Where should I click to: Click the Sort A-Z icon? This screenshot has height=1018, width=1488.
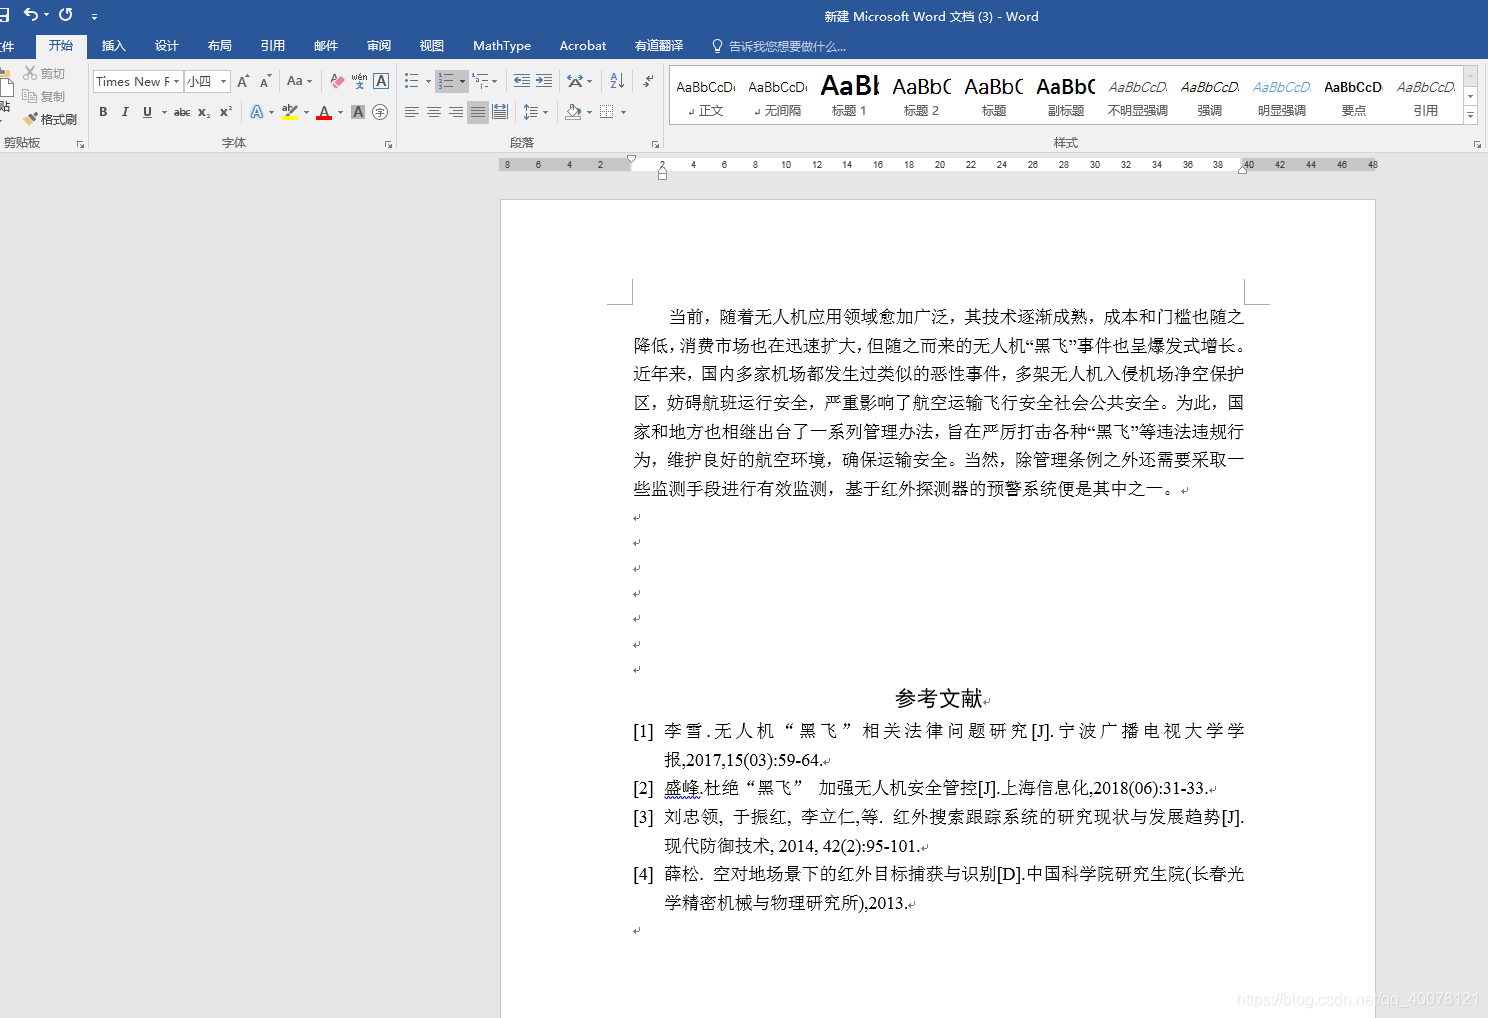pos(617,81)
